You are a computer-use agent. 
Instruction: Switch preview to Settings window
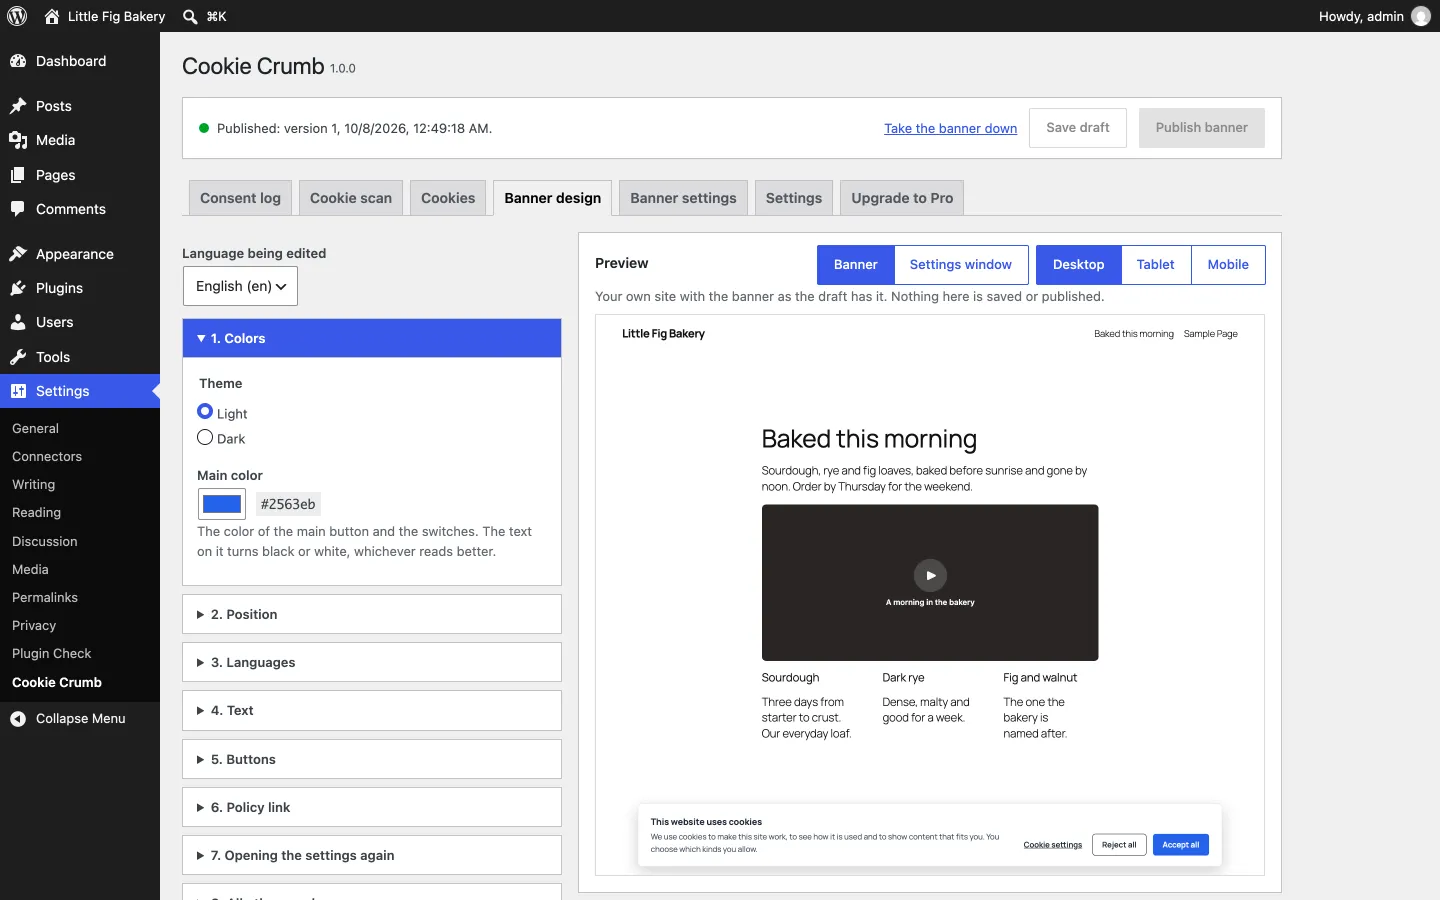coord(961,265)
